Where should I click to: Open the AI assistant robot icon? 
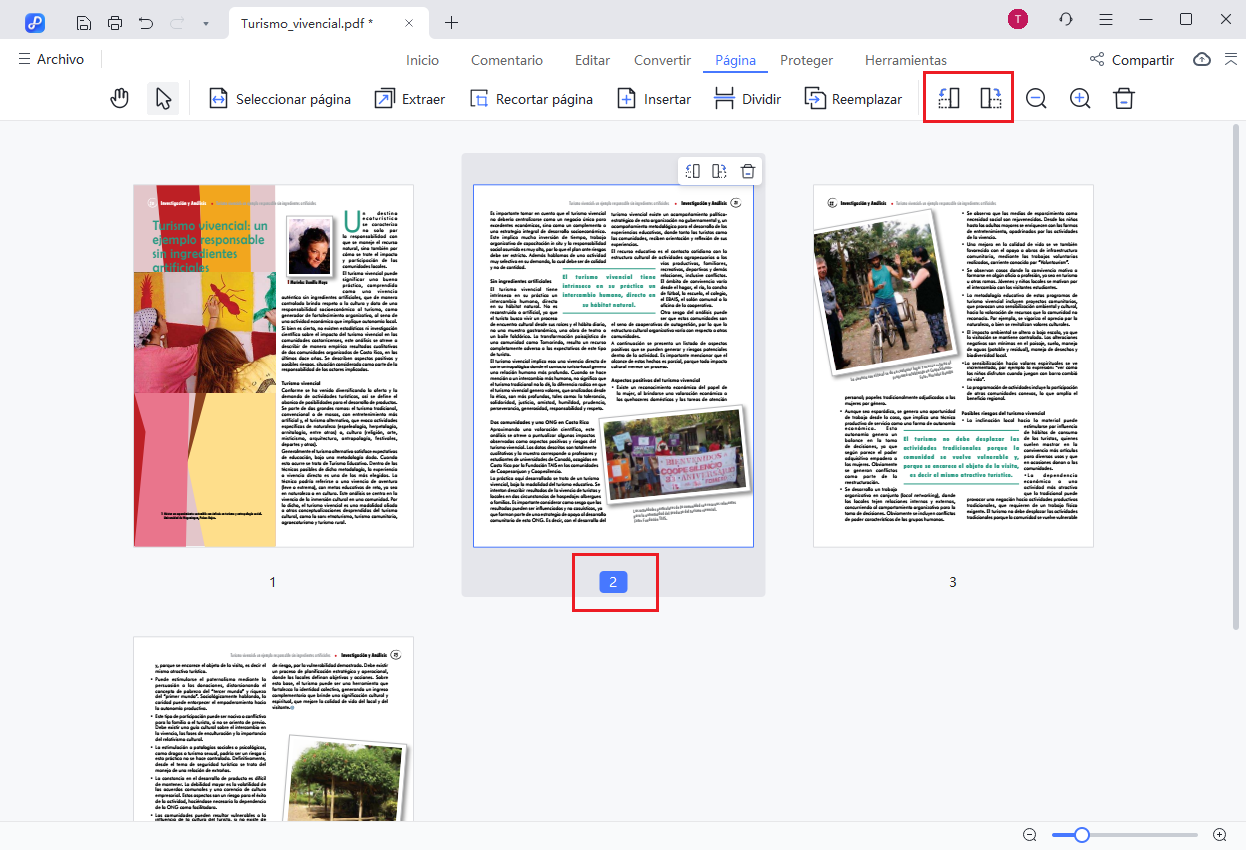[x=1064, y=18]
